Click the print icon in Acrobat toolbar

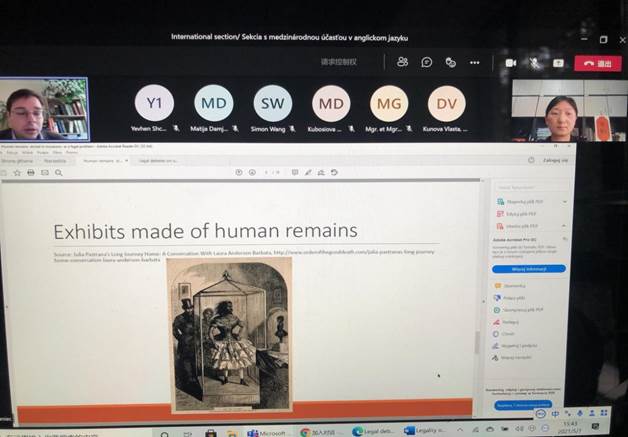click(31, 172)
